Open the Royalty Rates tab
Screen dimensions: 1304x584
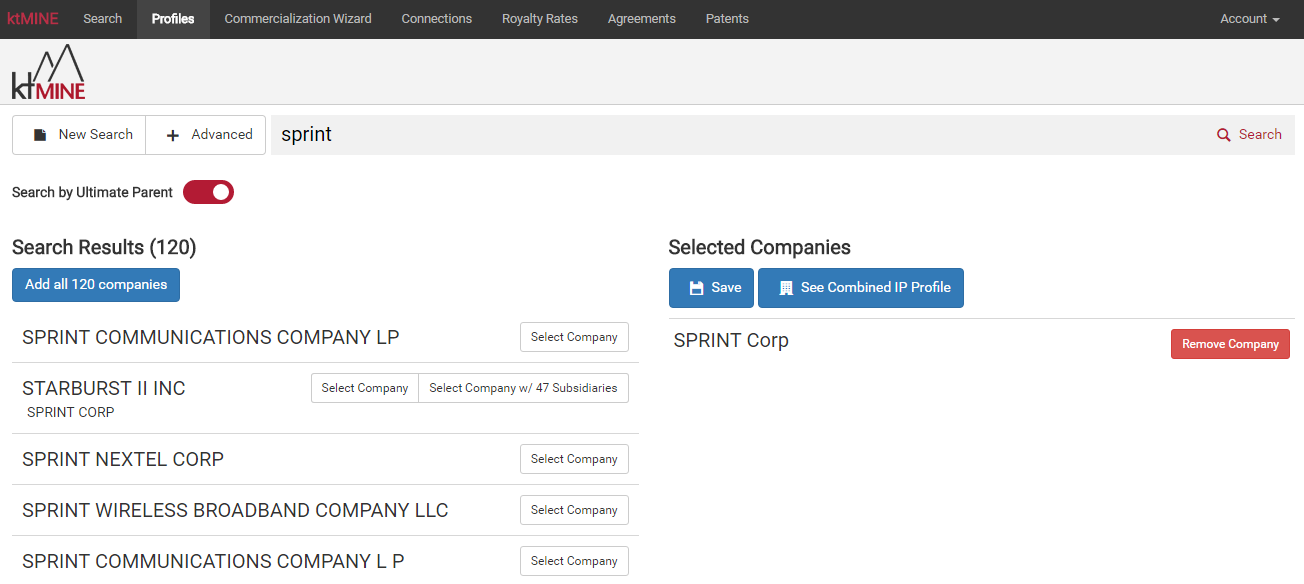[540, 19]
